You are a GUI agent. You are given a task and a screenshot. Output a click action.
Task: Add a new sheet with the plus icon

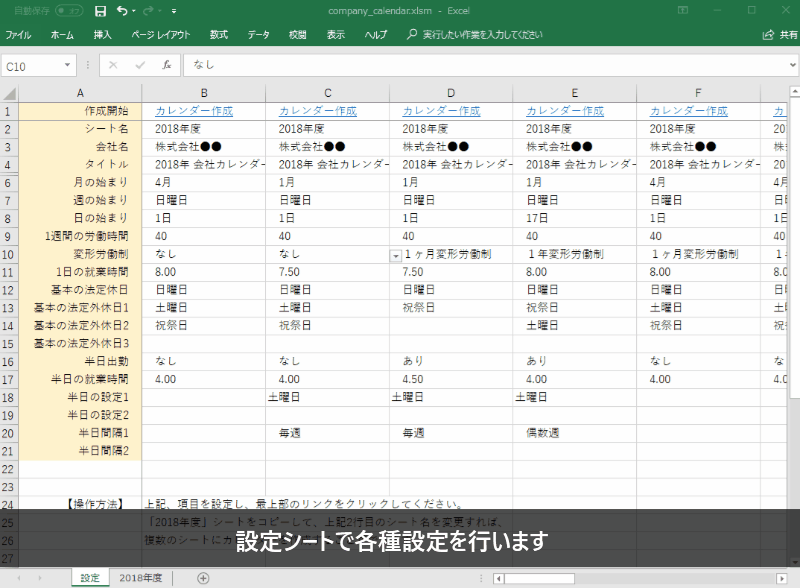203,578
